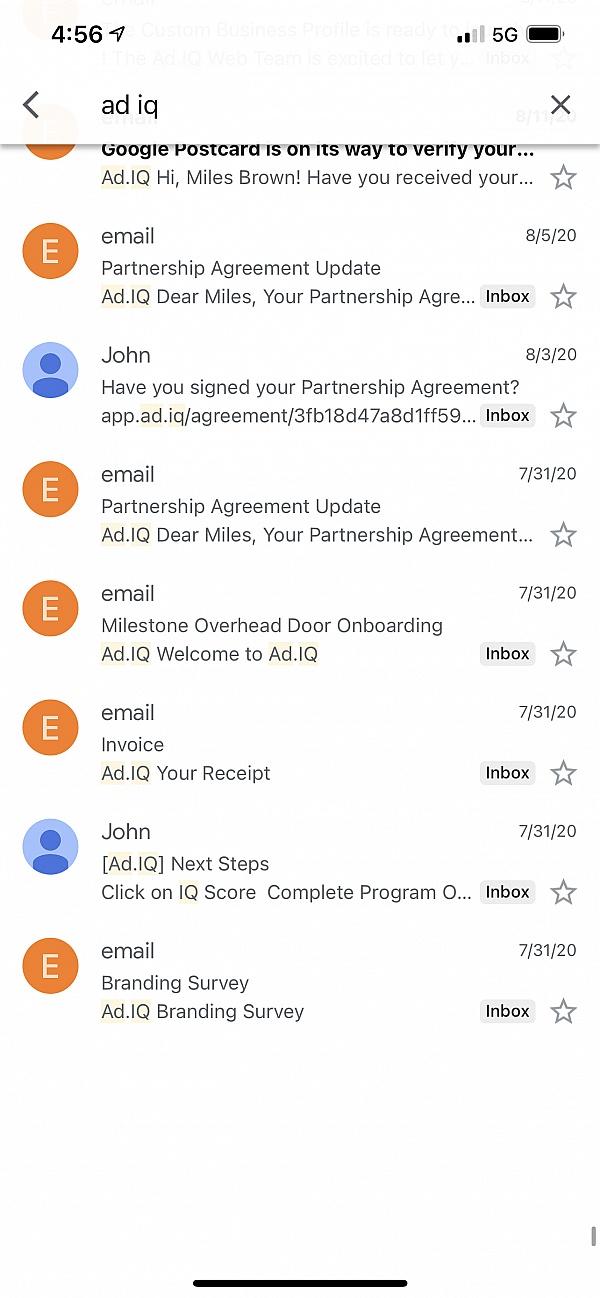Viewport: 600px width, 1298px height.
Task: Star the '[Ad.IQ] Next Steps' email
Action: pos(564,892)
